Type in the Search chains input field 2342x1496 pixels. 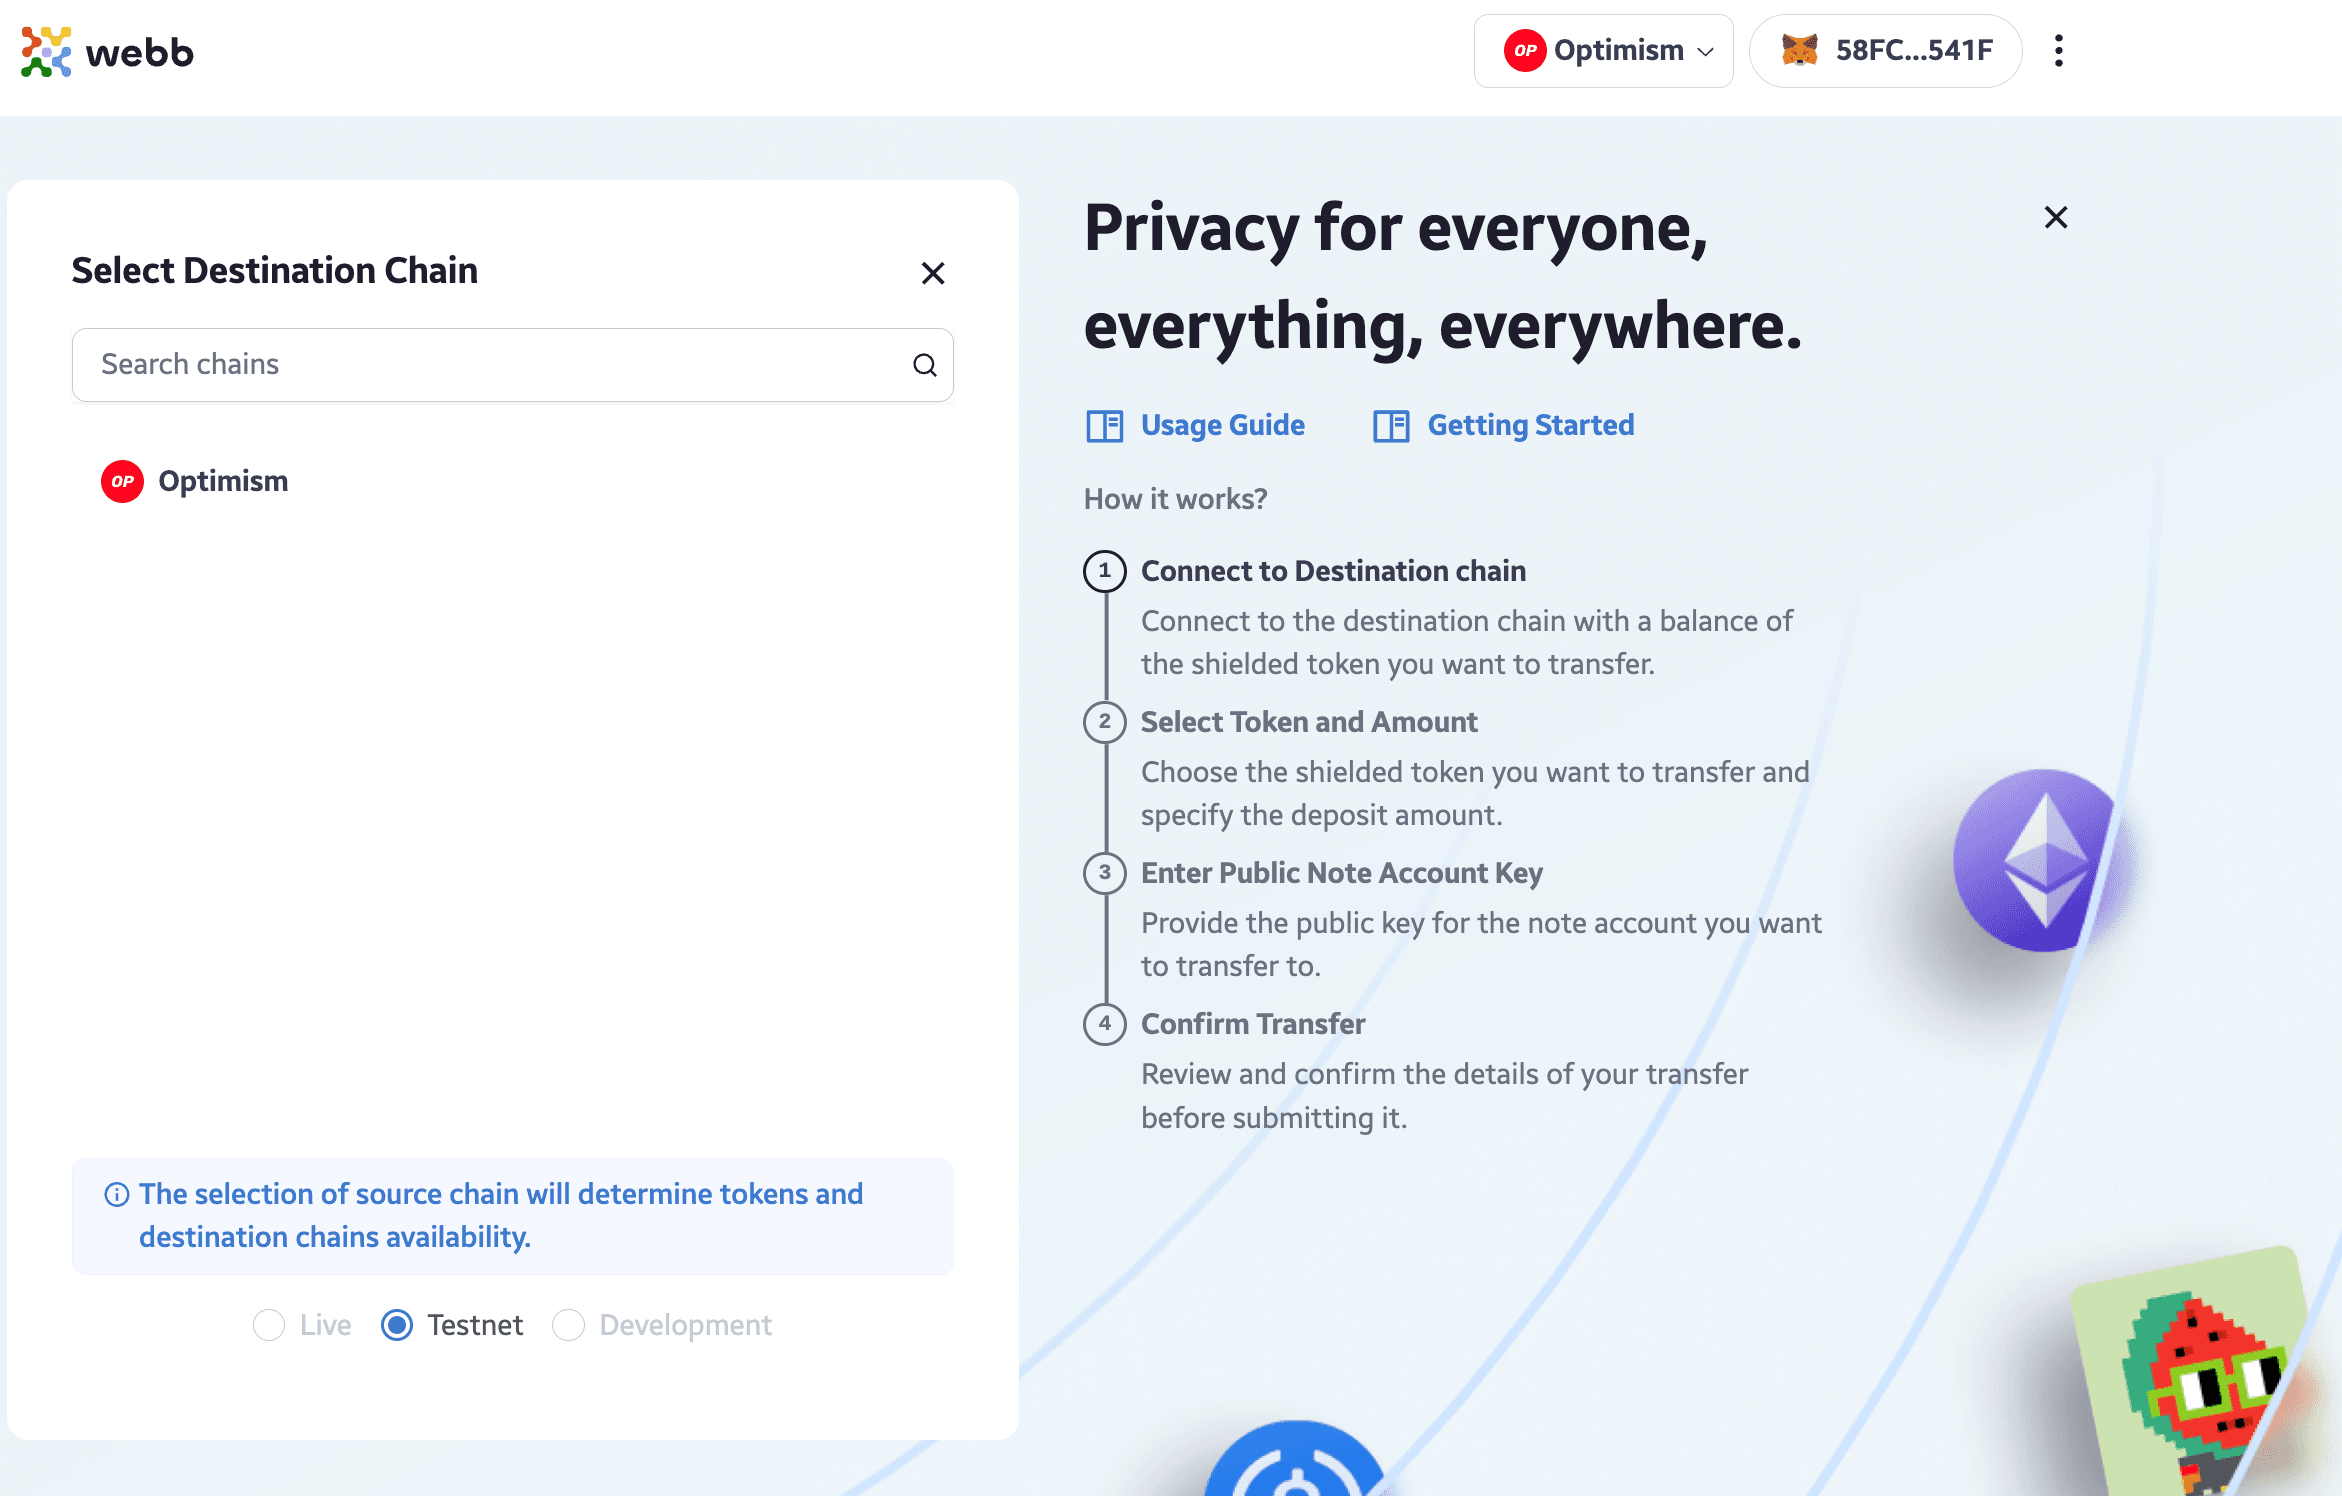click(512, 364)
